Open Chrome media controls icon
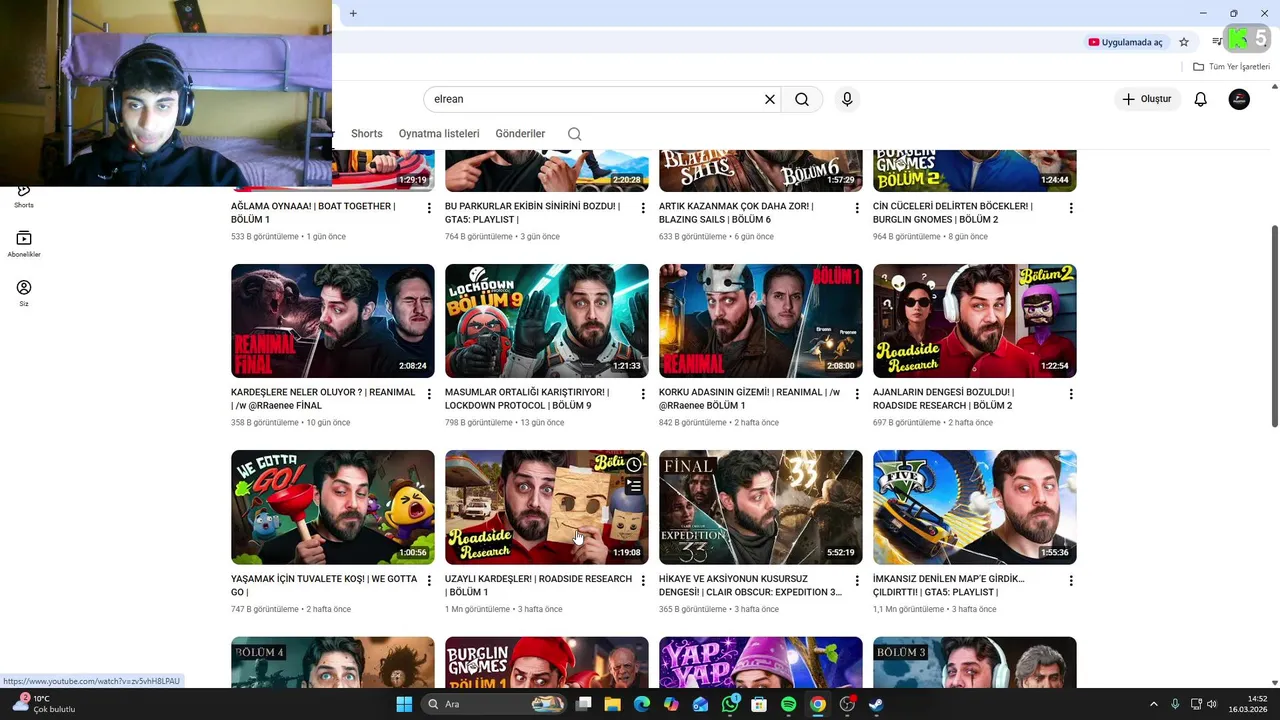This screenshot has width=1280, height=720. pos(1217,42)
